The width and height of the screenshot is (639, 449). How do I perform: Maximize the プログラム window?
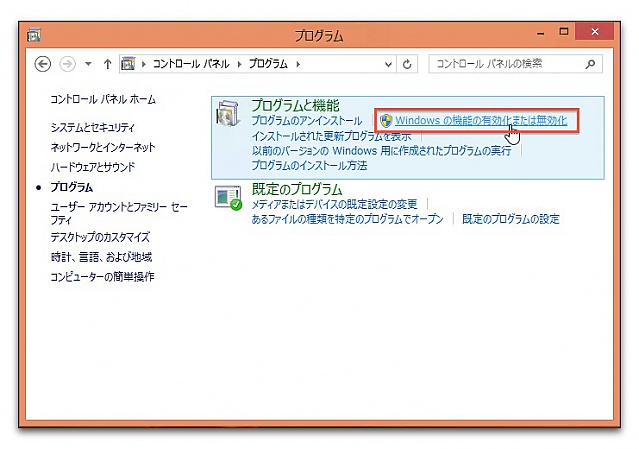click(x=564, y=32)
